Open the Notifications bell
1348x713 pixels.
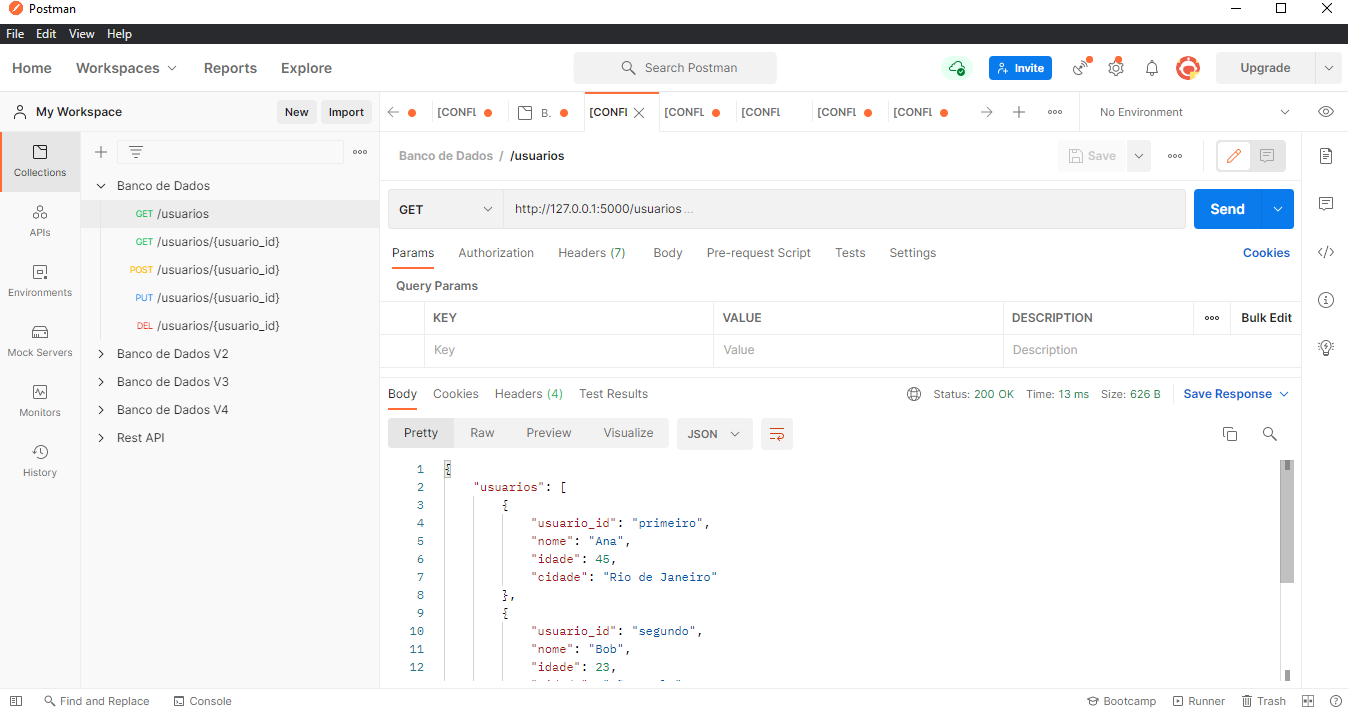[1151, 67]
